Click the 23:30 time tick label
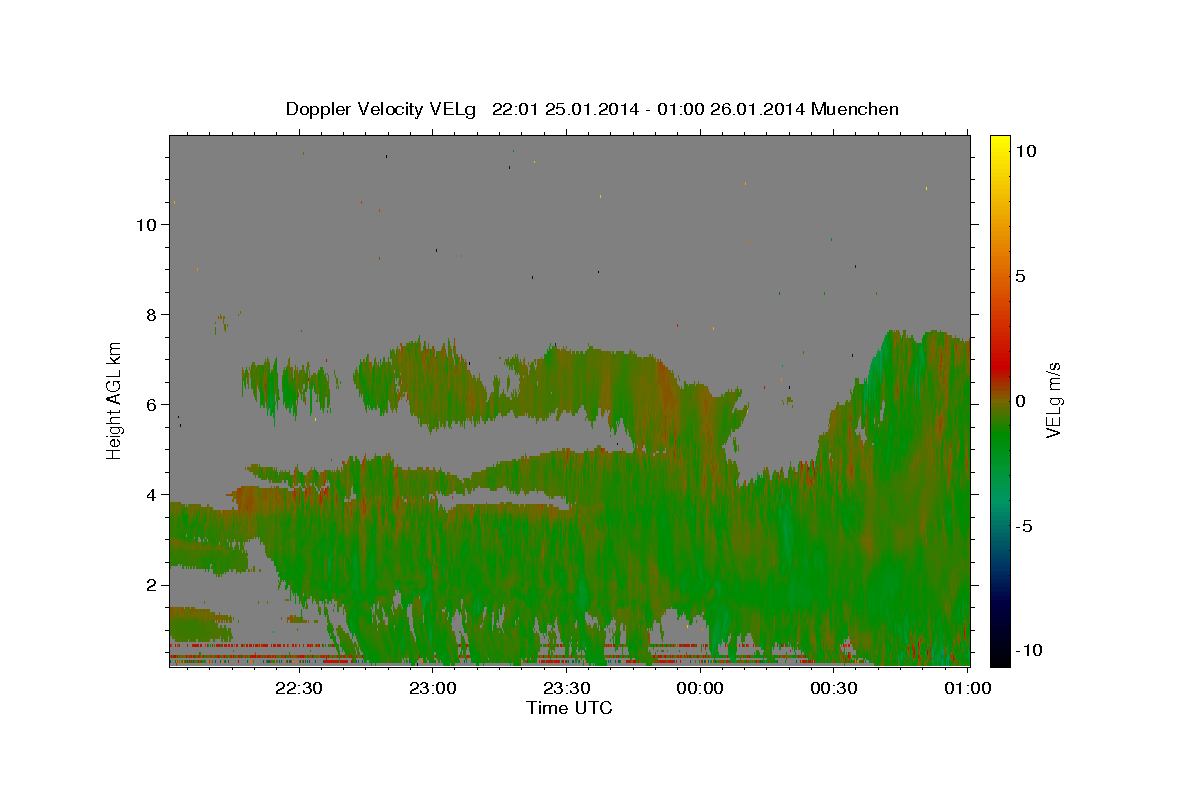The image size is (1200, 800). tap(566, 688)
